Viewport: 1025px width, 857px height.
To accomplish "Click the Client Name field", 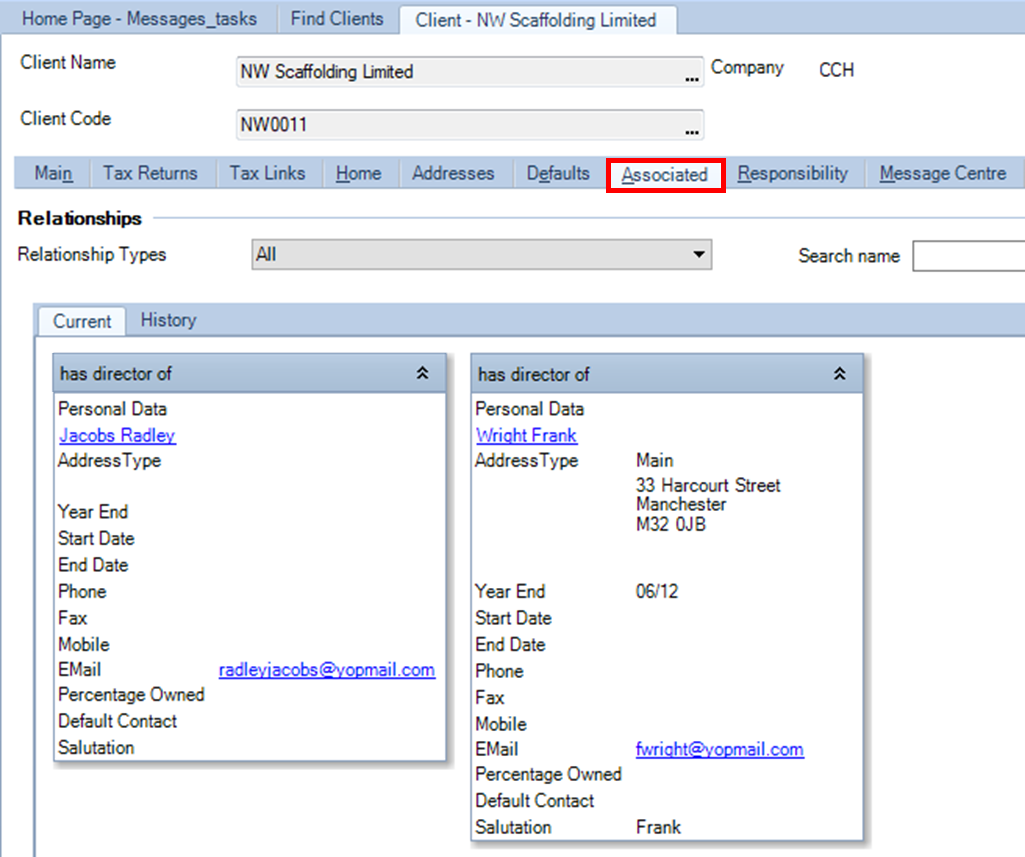I will (470, 72).
